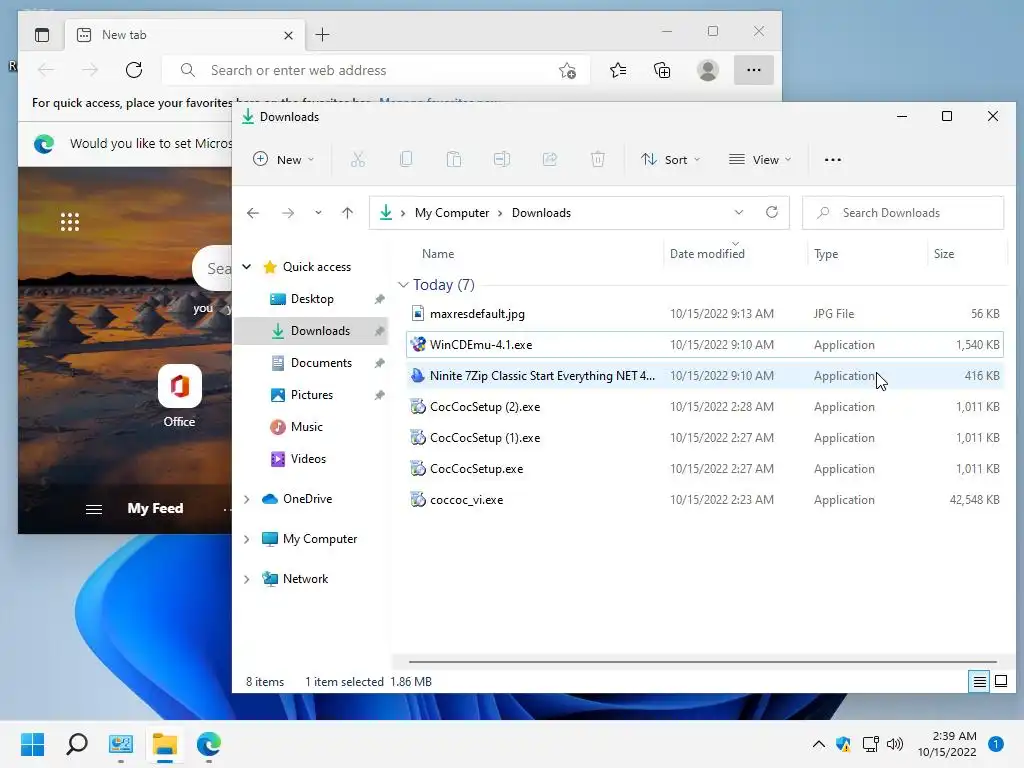Select CocCocSetup (2).exe file

705,406
